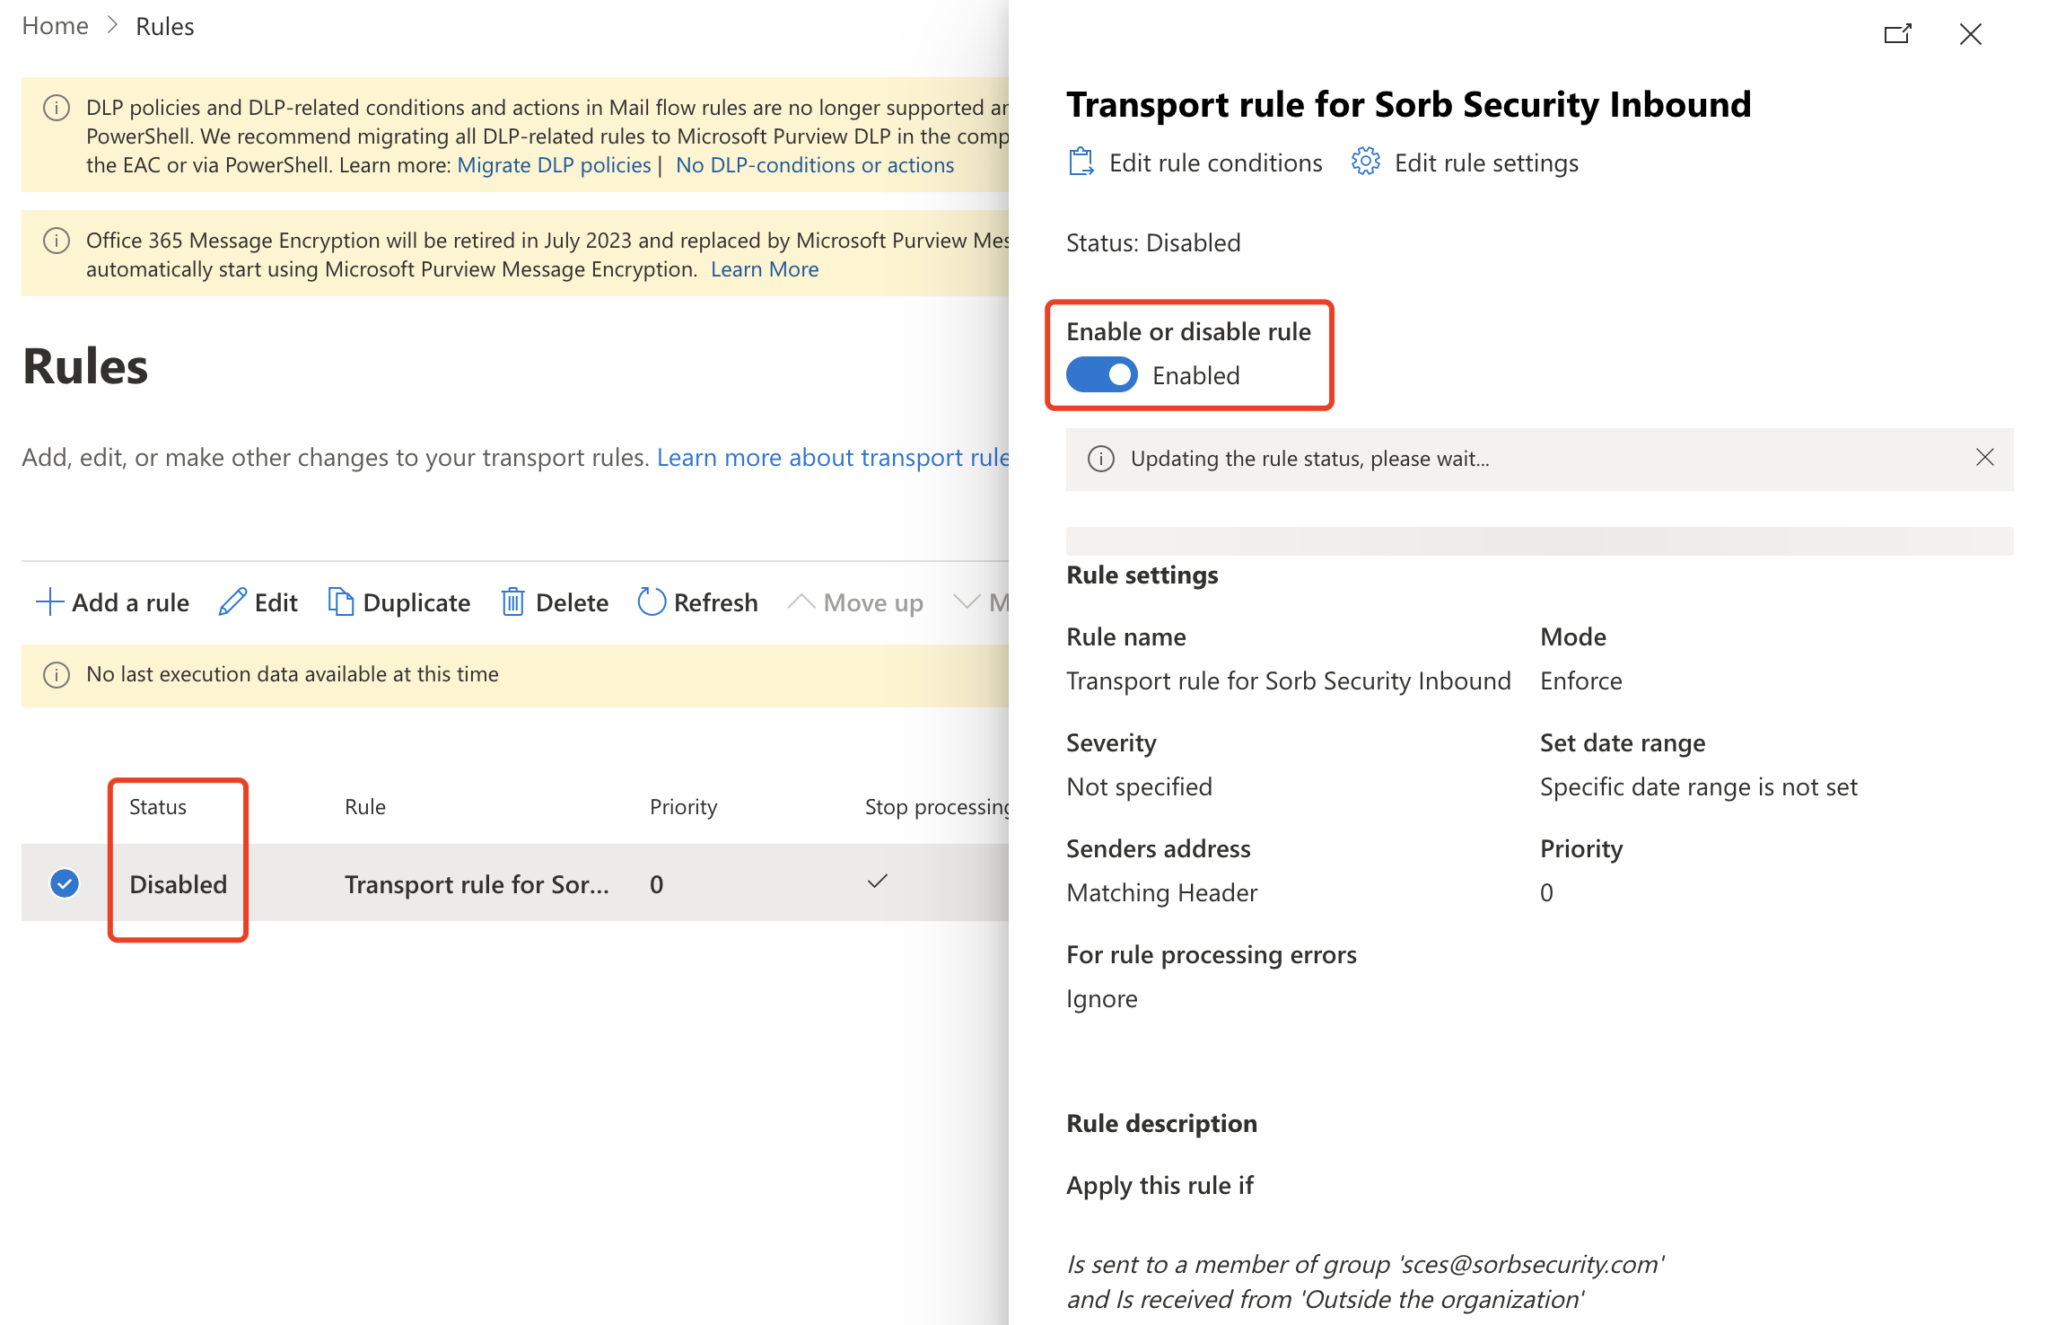Add a new mail flow rule
The height and width of the screenshot is (1325, 2048).
111,601
